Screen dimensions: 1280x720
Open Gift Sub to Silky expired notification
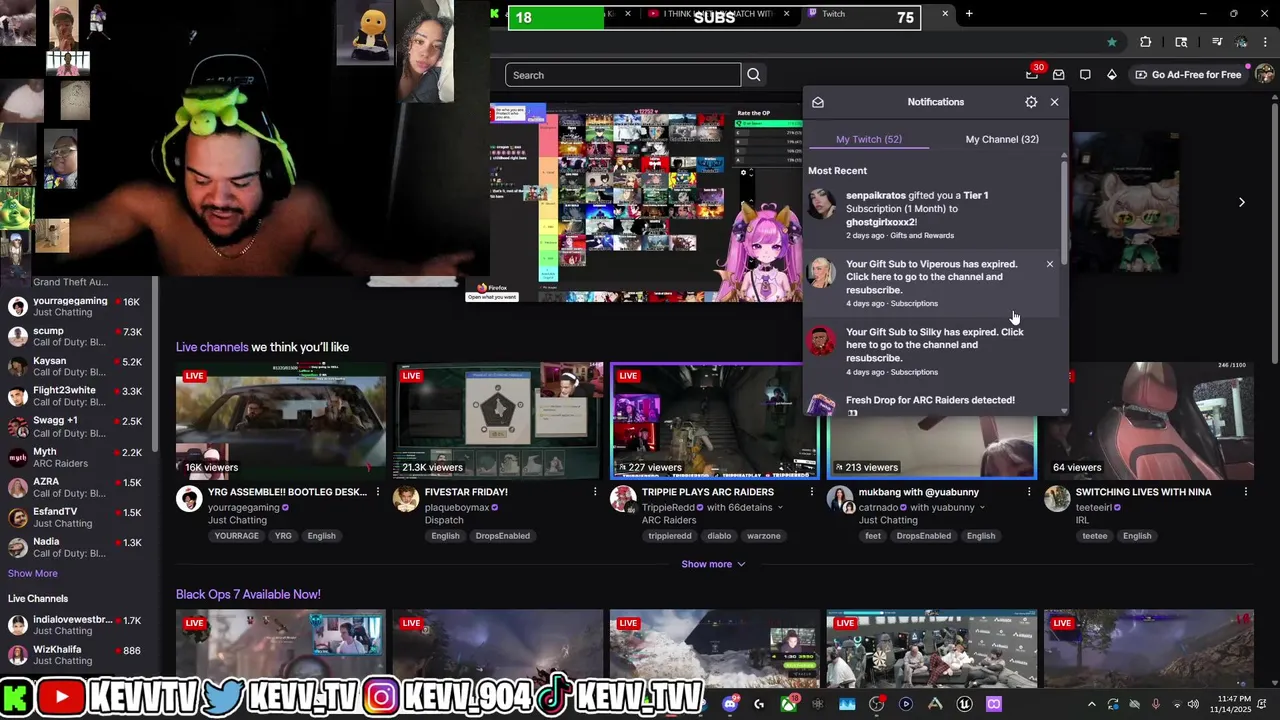[932, 351]
